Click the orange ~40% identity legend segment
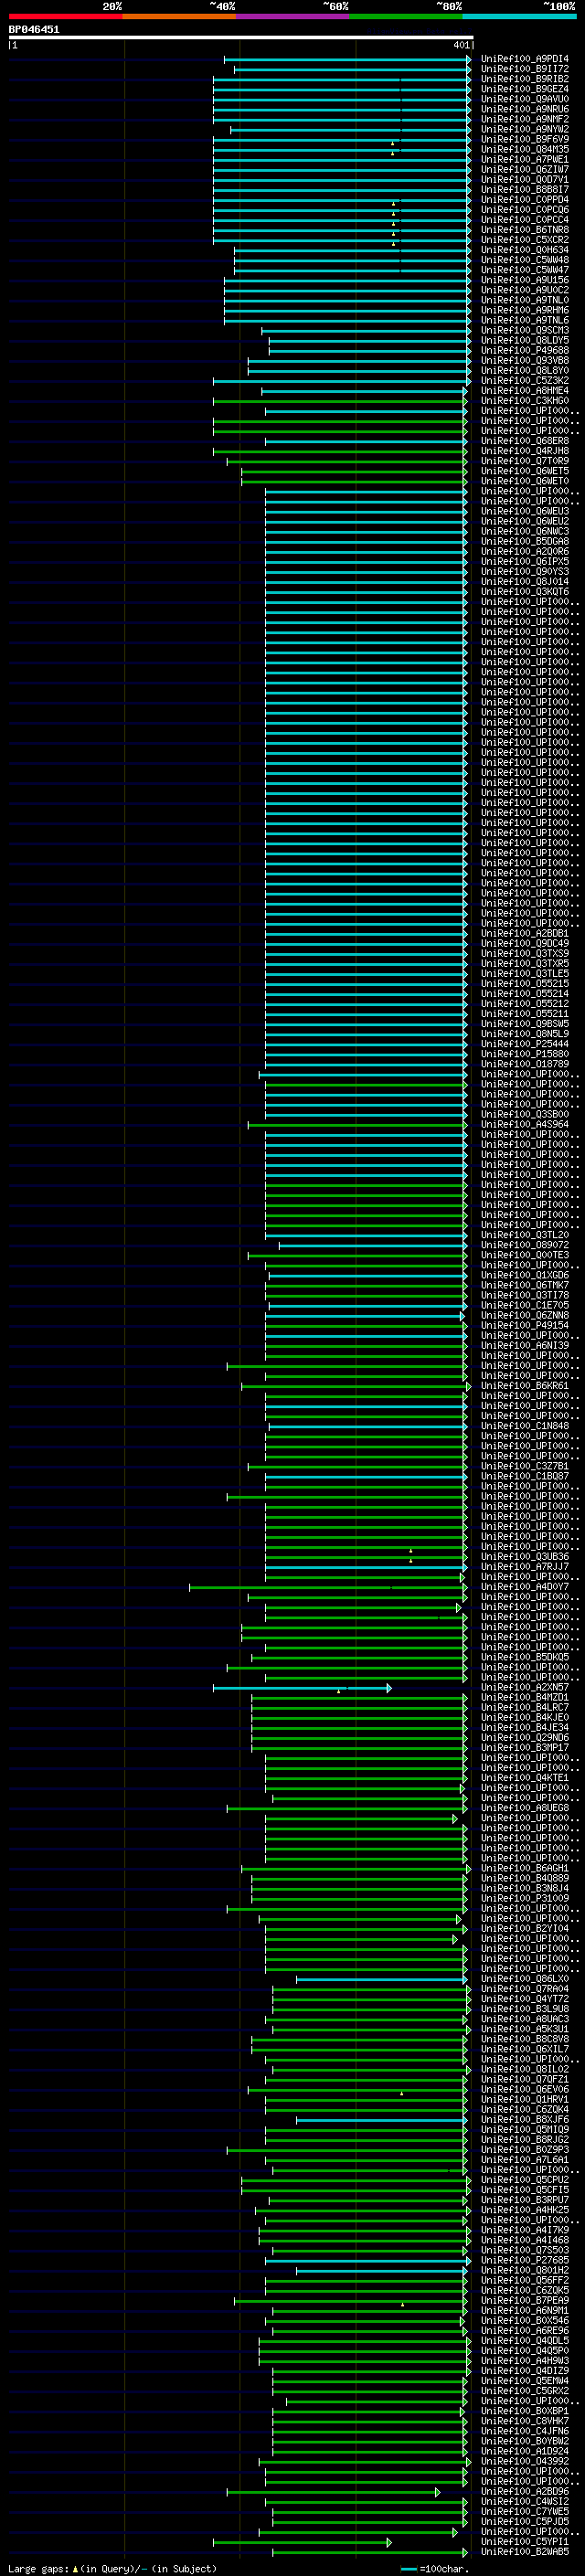The height and width of the screenshot is (2576, 585). point(179,16)
